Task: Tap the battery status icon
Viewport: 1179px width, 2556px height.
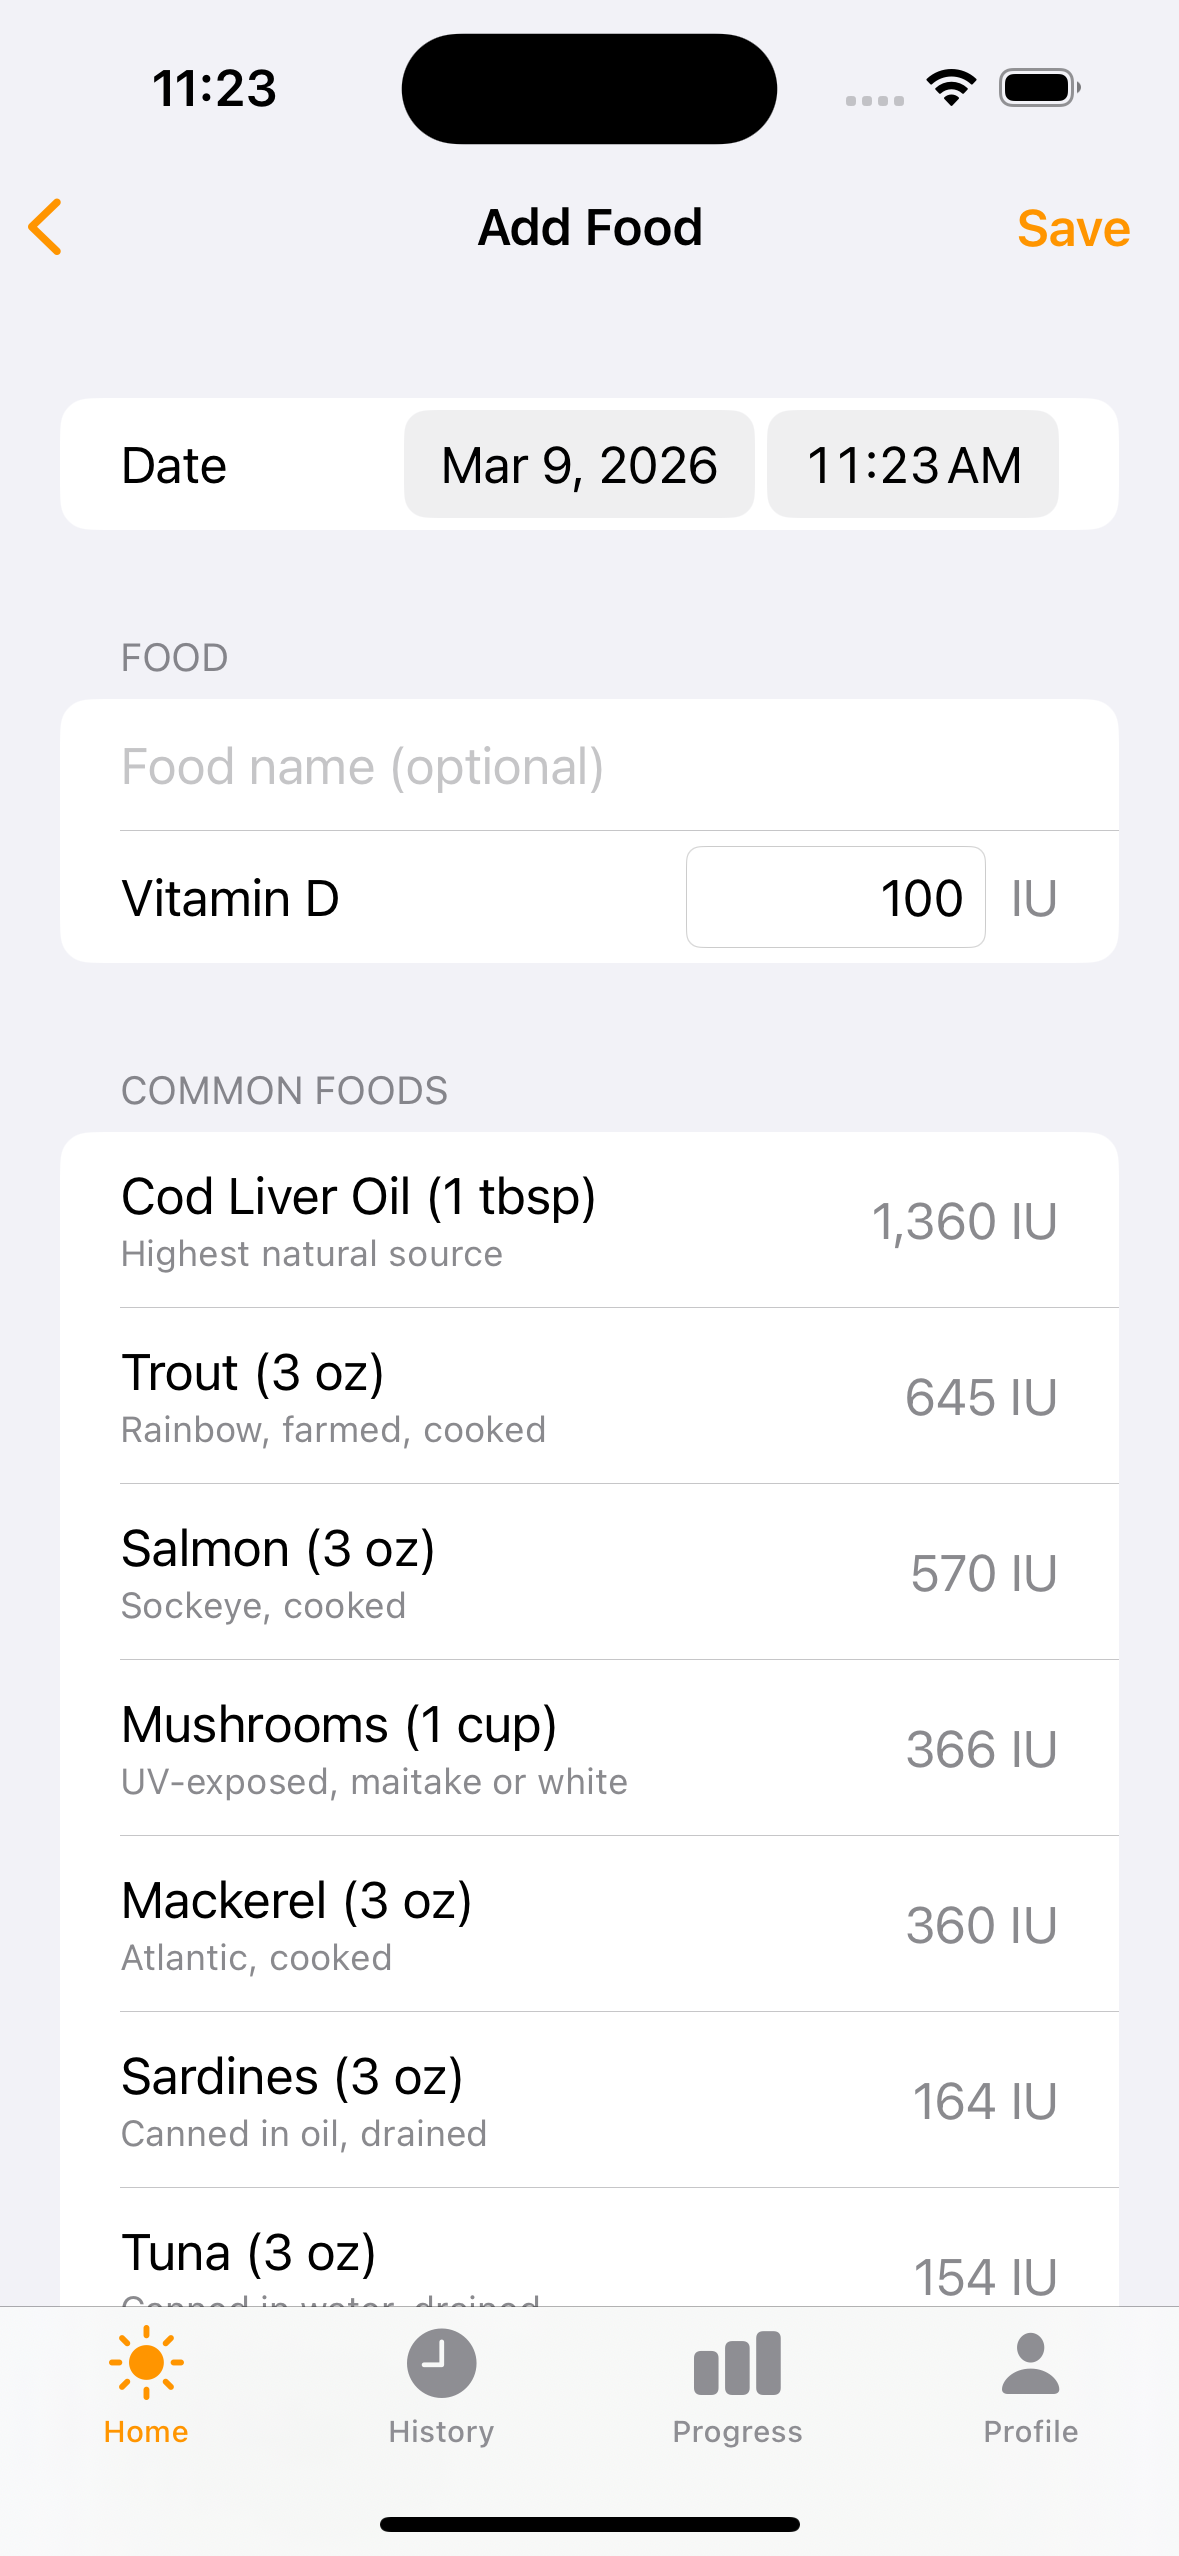Action: 1039,88
